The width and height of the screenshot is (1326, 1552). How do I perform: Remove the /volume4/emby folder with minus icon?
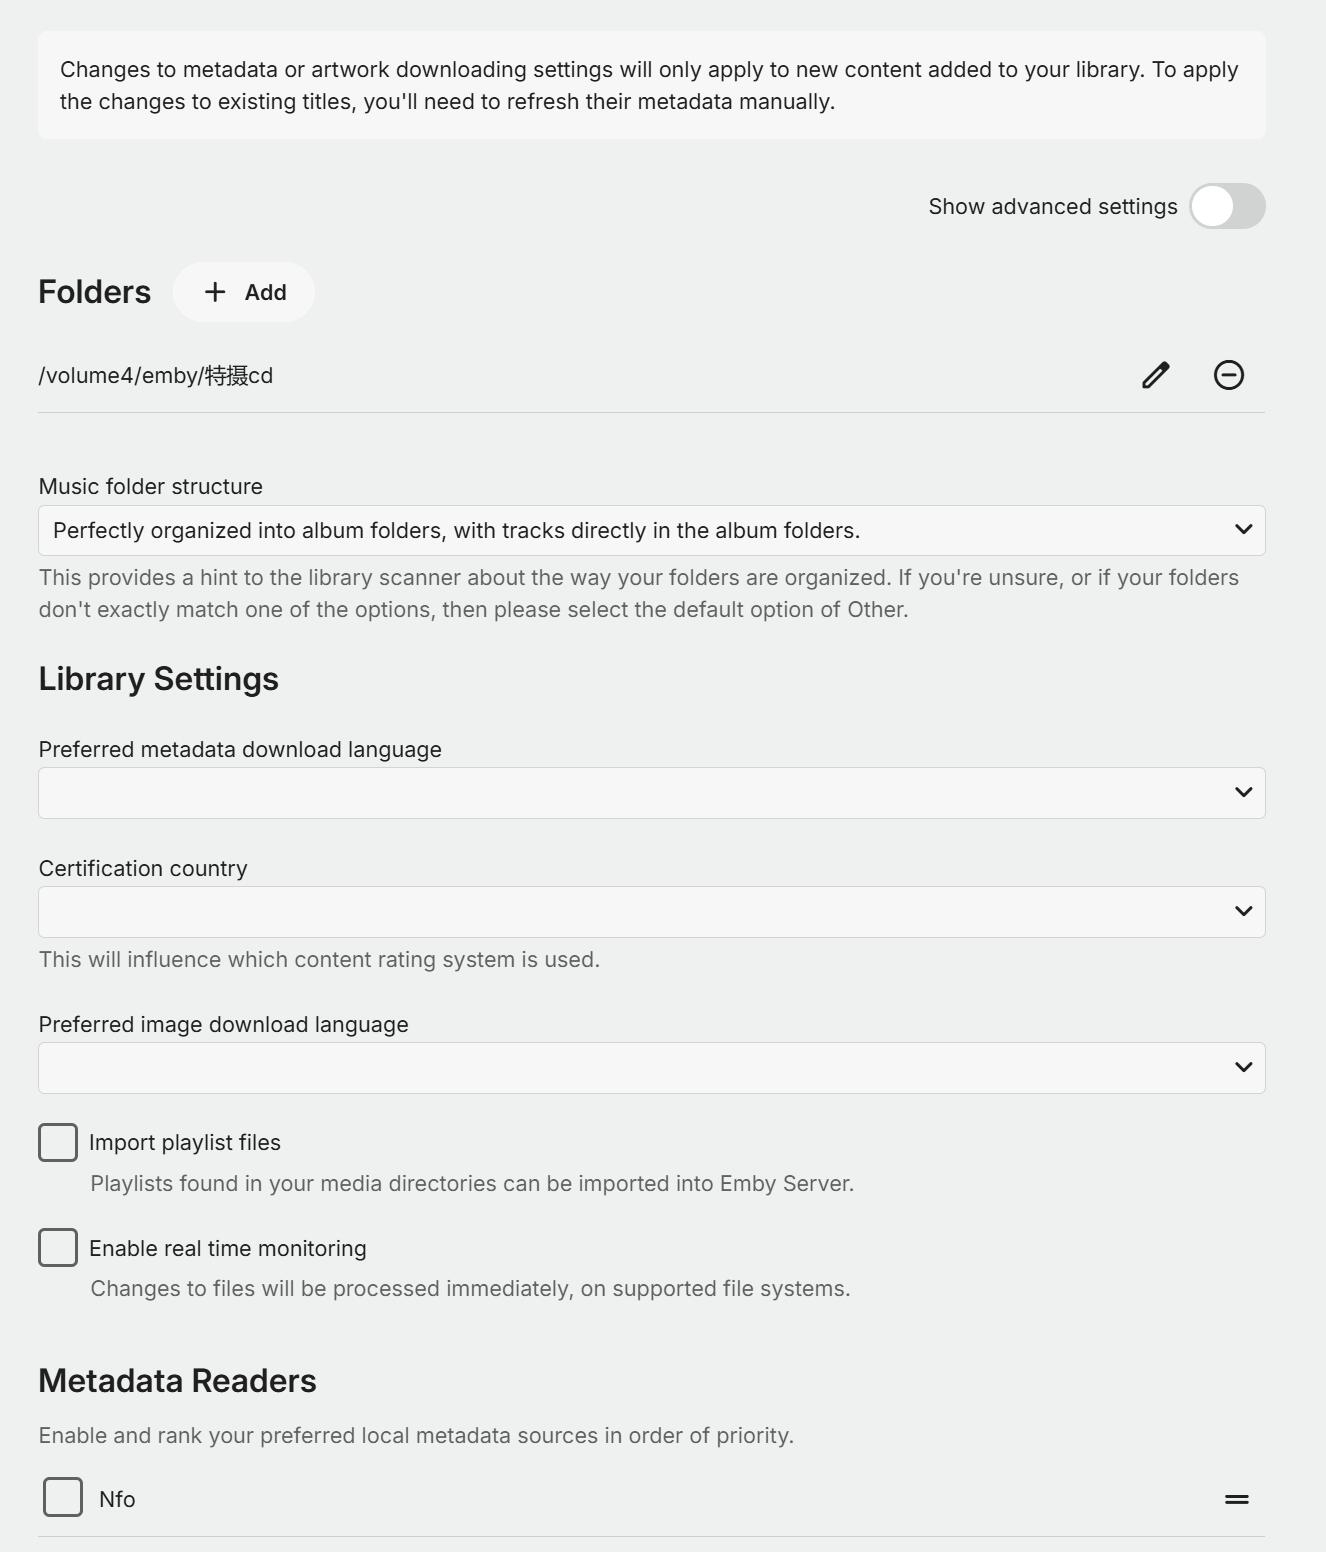[1229, 375]
